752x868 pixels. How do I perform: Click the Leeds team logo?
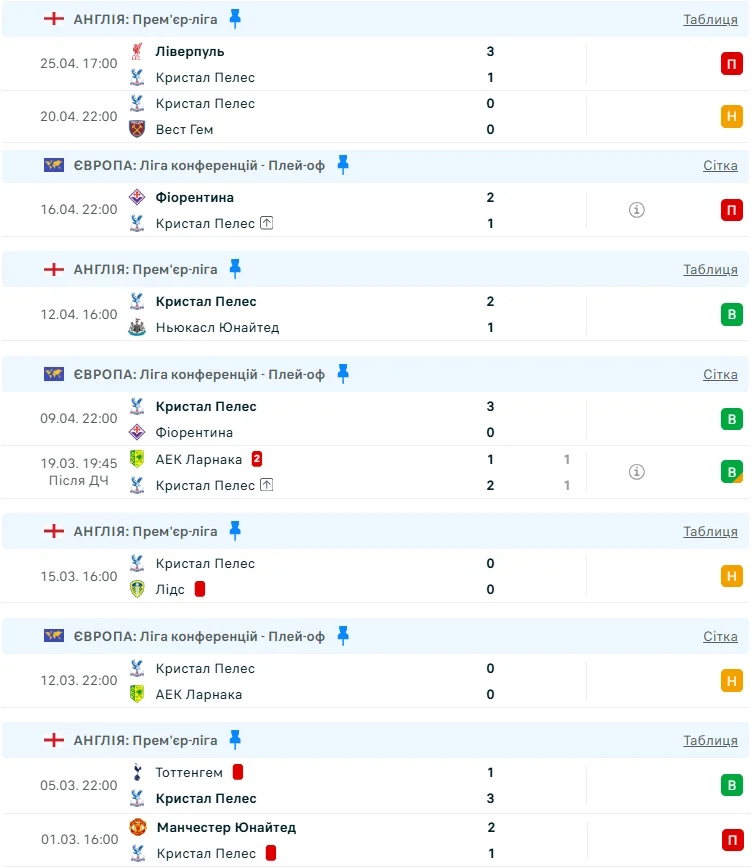(x=137, y=589)
